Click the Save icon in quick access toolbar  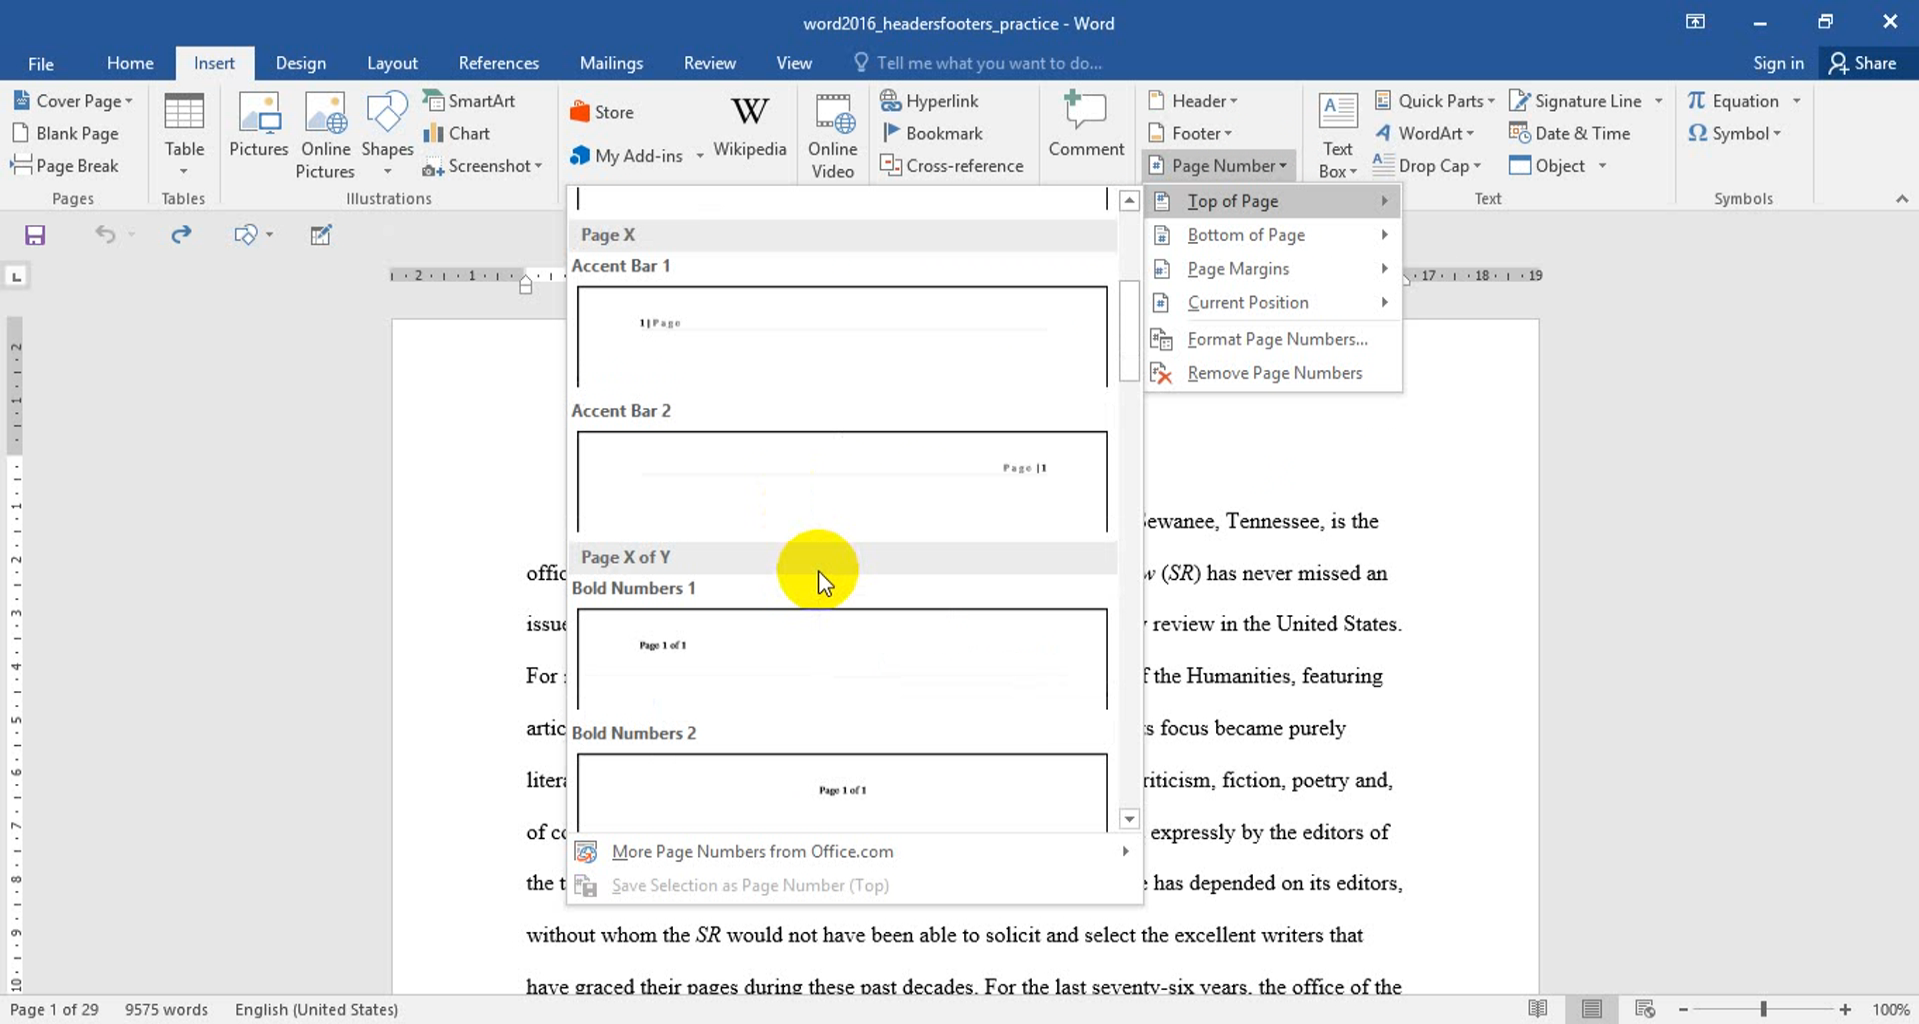click(x=35, y=235)
